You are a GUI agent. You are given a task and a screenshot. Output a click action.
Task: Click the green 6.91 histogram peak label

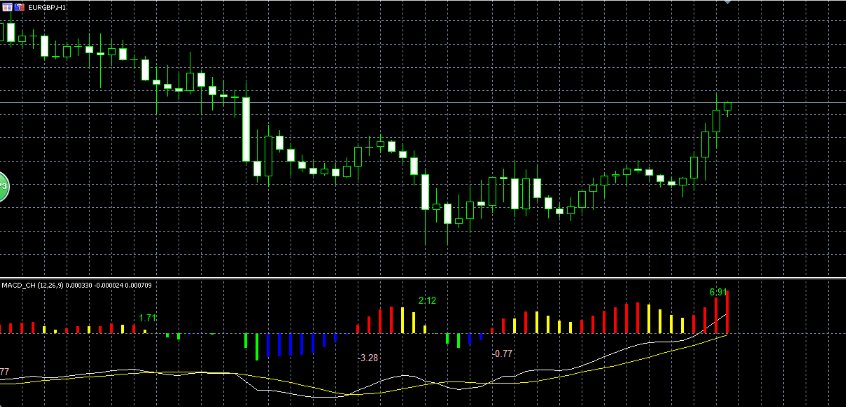[717, 292]
